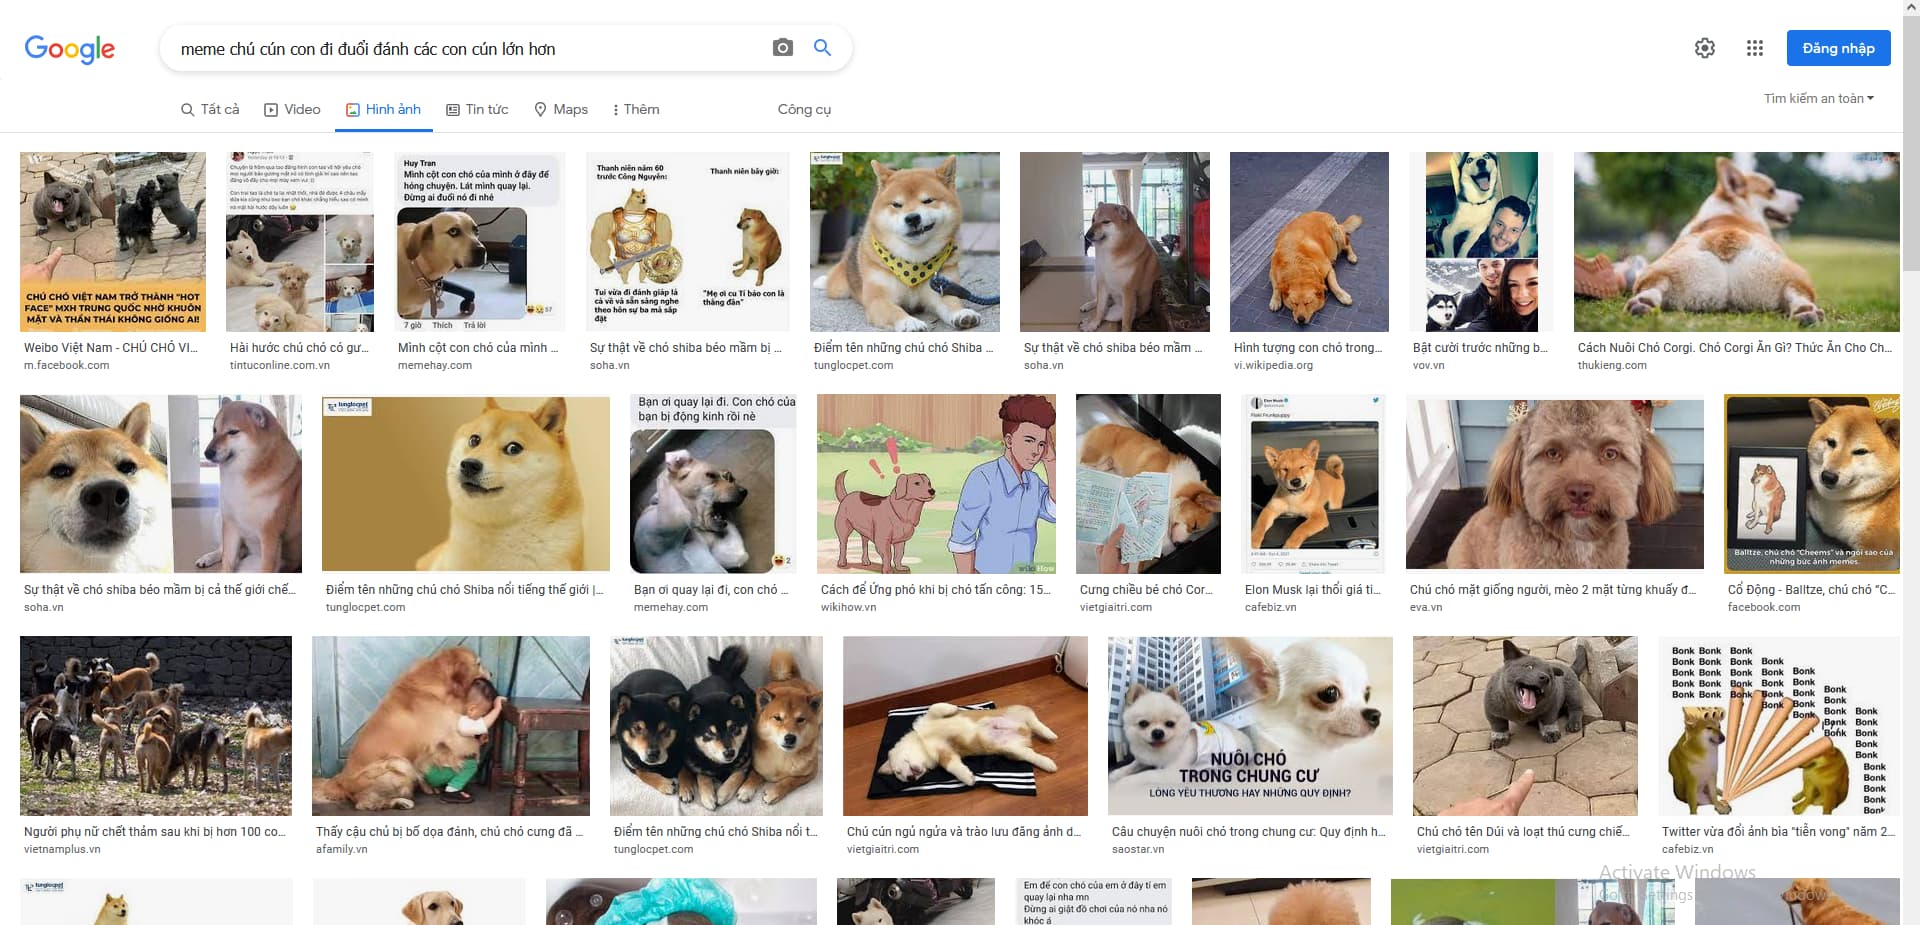Expand the Tìm kiếm an toàn dropdown
The width and height of the screenshot is (1920, 925).
(1819, 98)
